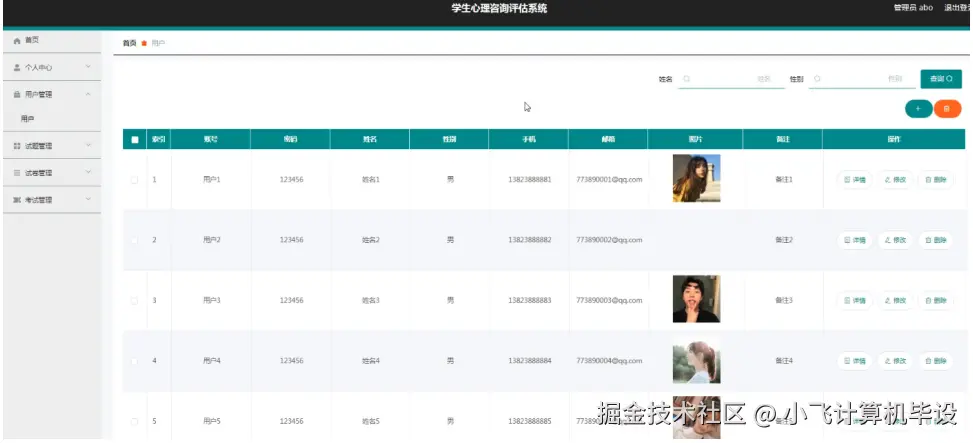Check the checkbox for row 用户1
973x443 pixels.
[134, 179]
